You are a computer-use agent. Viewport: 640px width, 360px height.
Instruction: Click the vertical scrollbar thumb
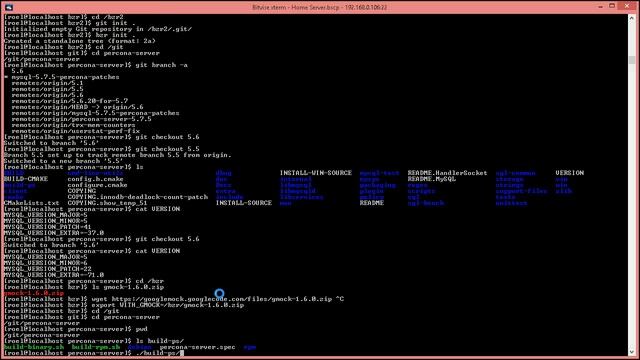[631, 60]
